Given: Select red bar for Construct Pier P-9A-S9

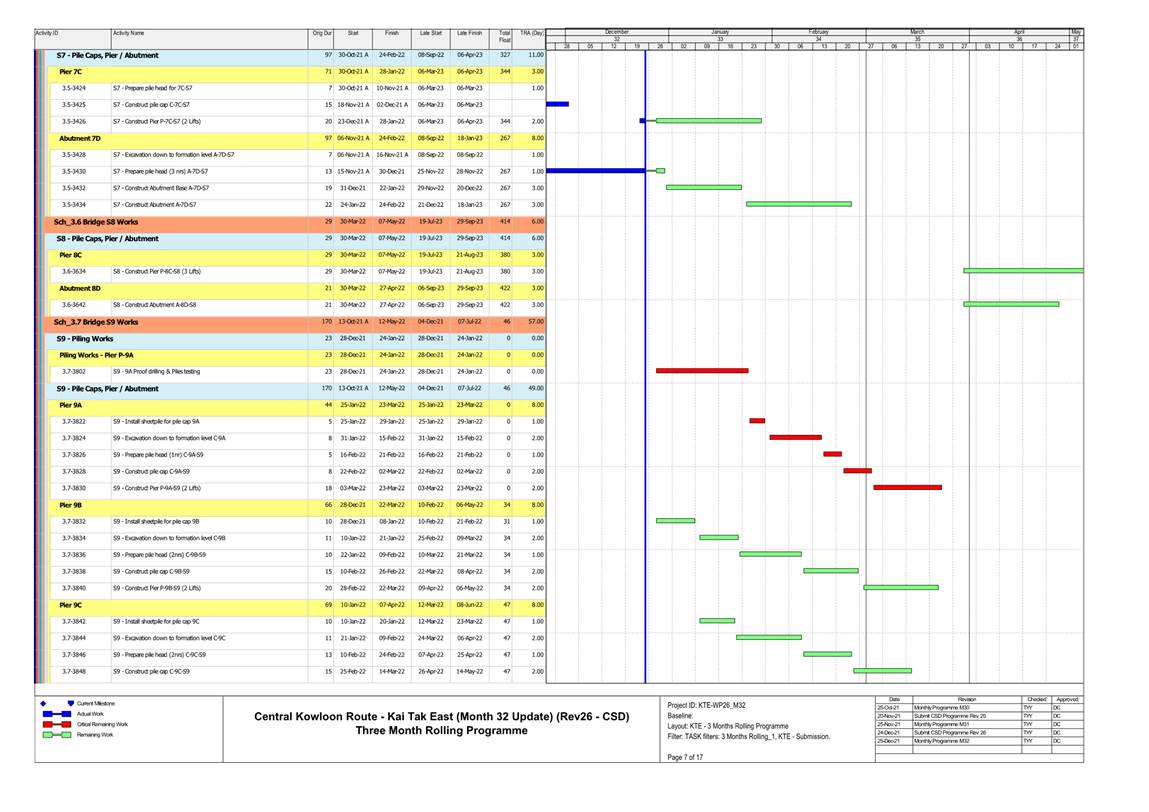Looking at the screenshot, I should (x=907, y=488).
